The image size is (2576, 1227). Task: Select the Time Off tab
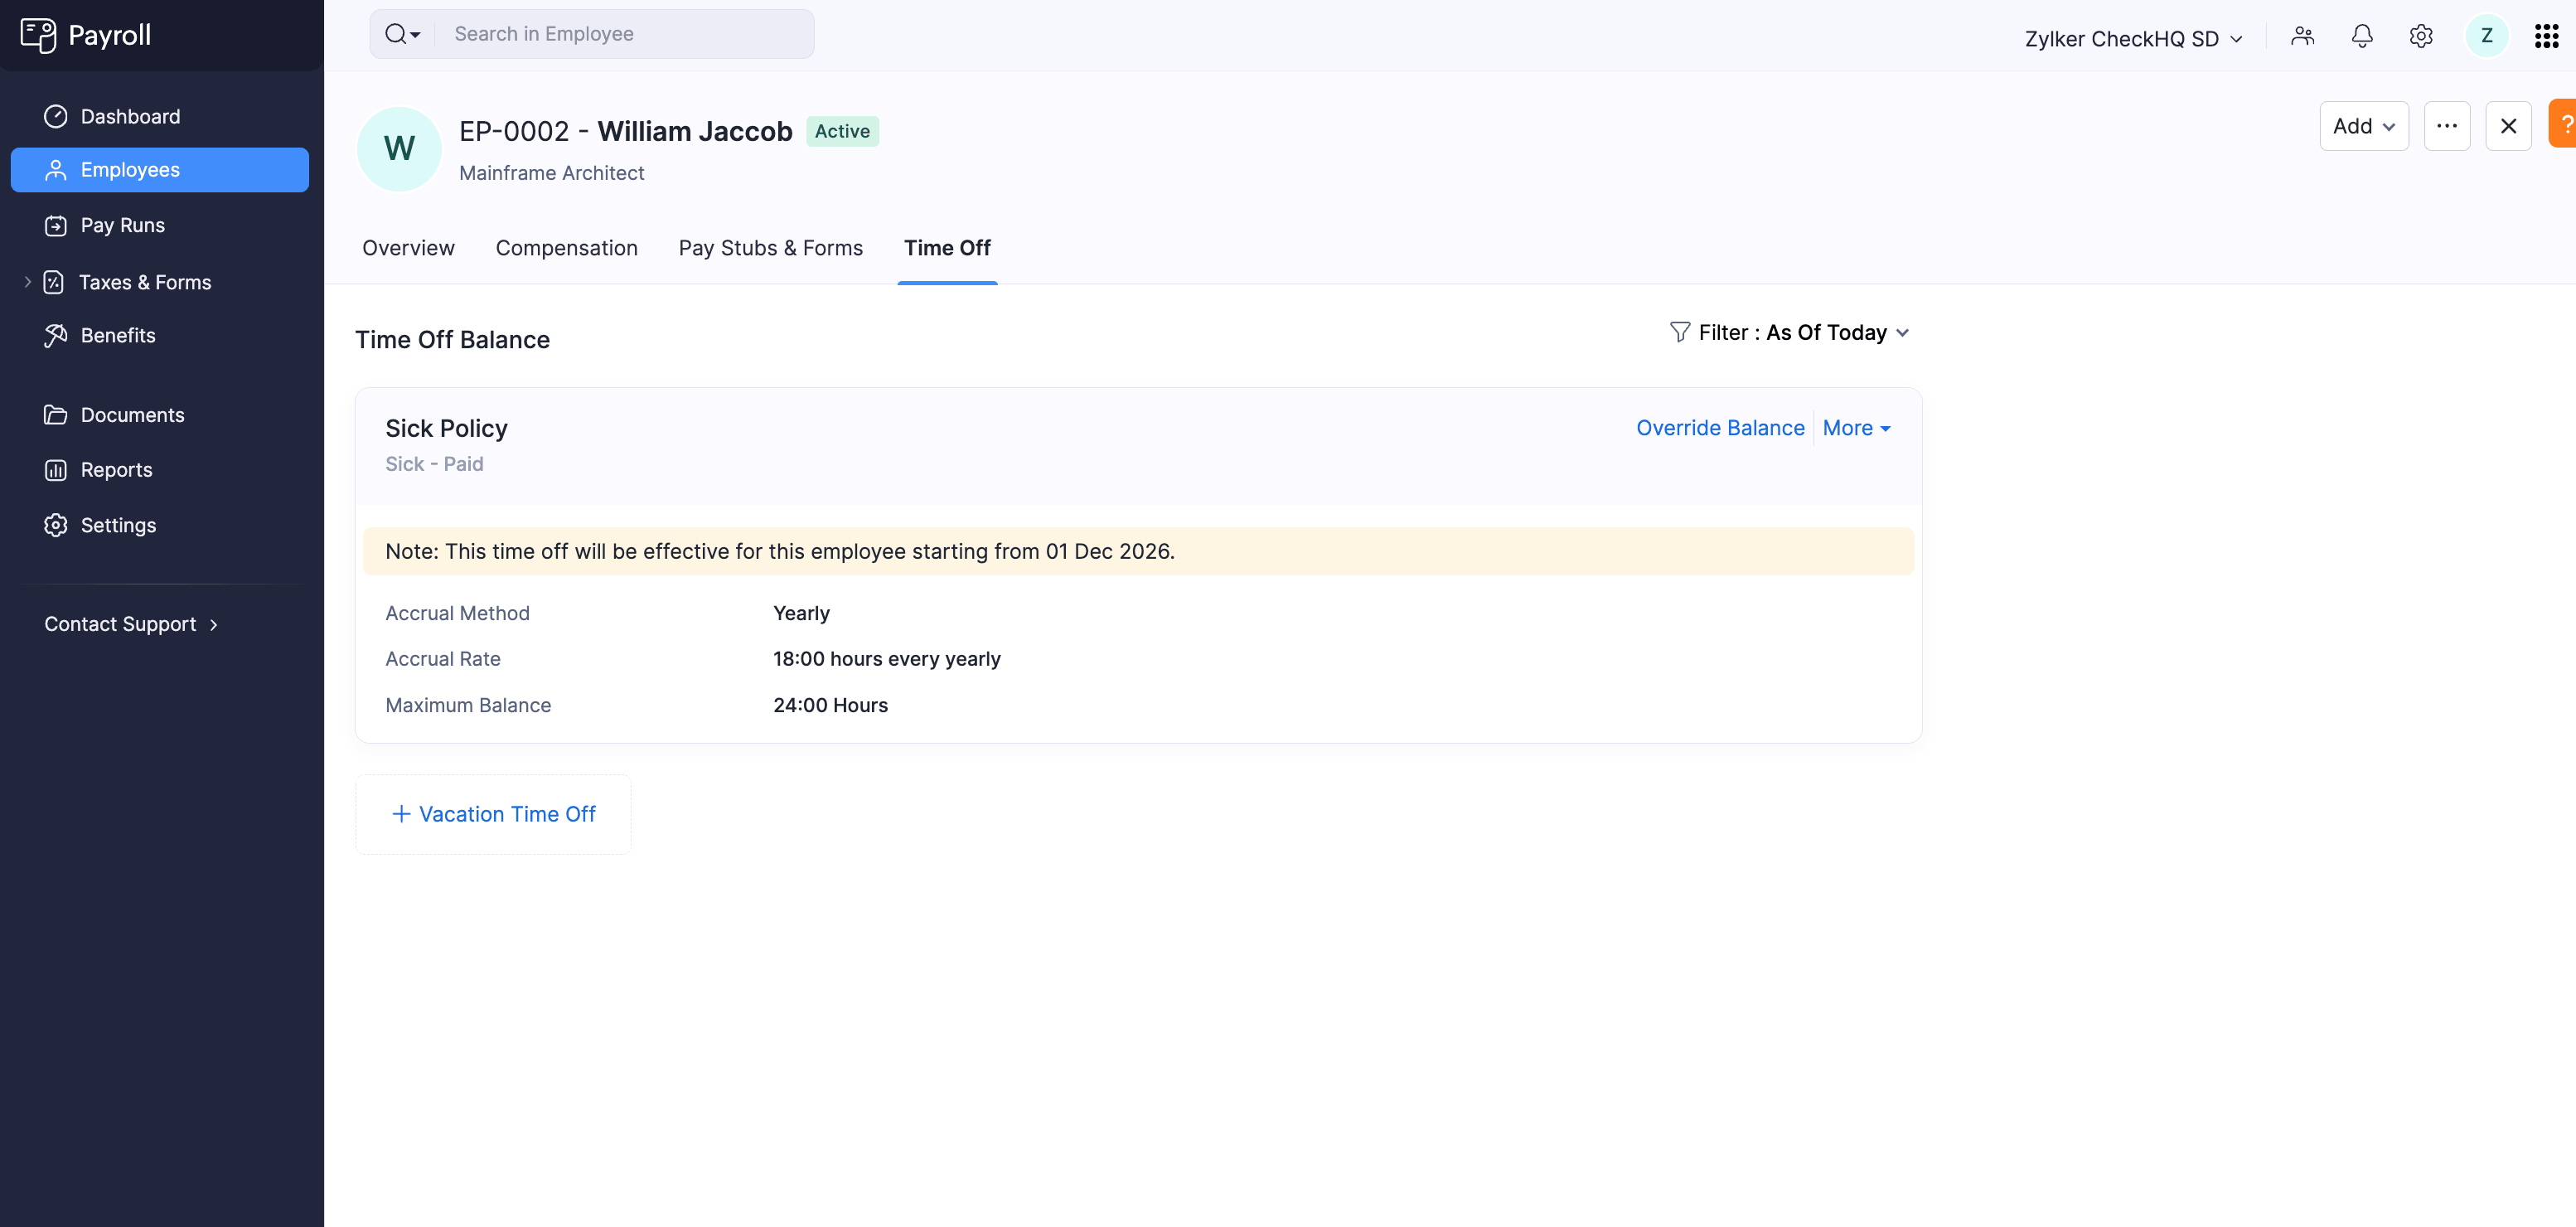(x=947, y=248)
